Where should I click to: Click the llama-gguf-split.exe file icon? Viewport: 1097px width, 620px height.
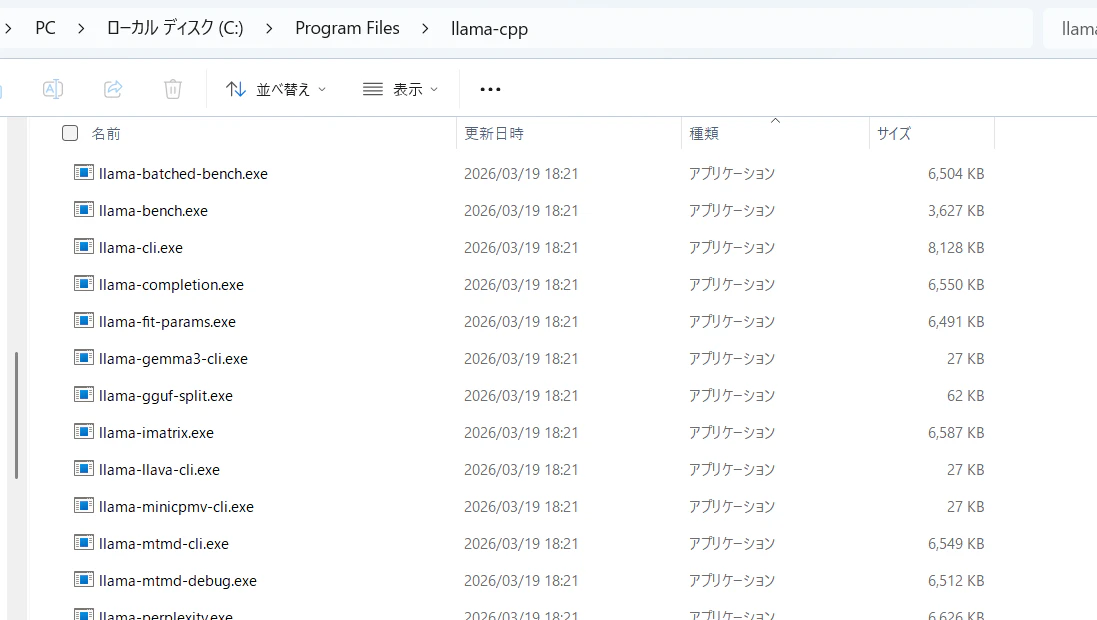(x=84, y=395)
